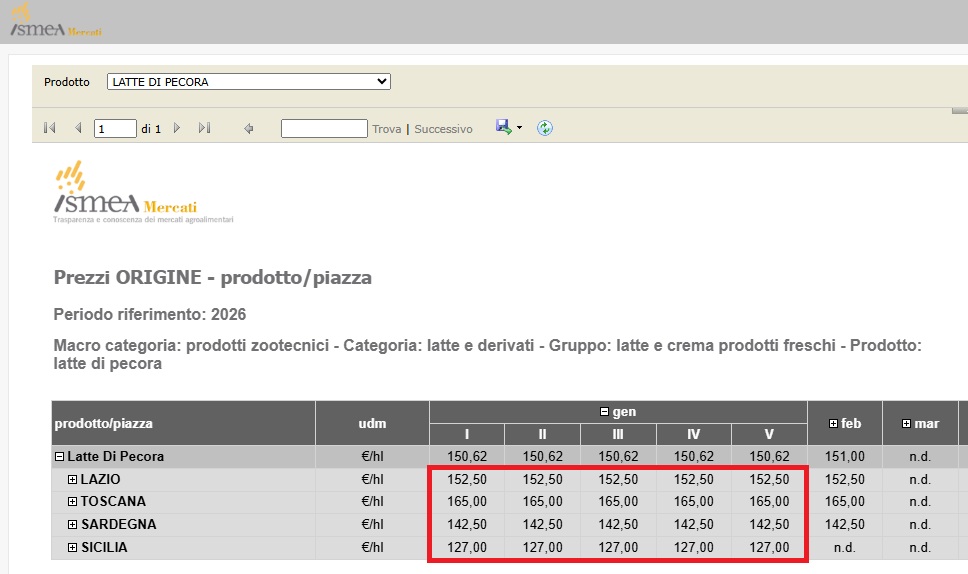968x574 pixels.
Task: Click the prodotto/piazza column header
Action: pyautogui.click(x=183, y=423)
